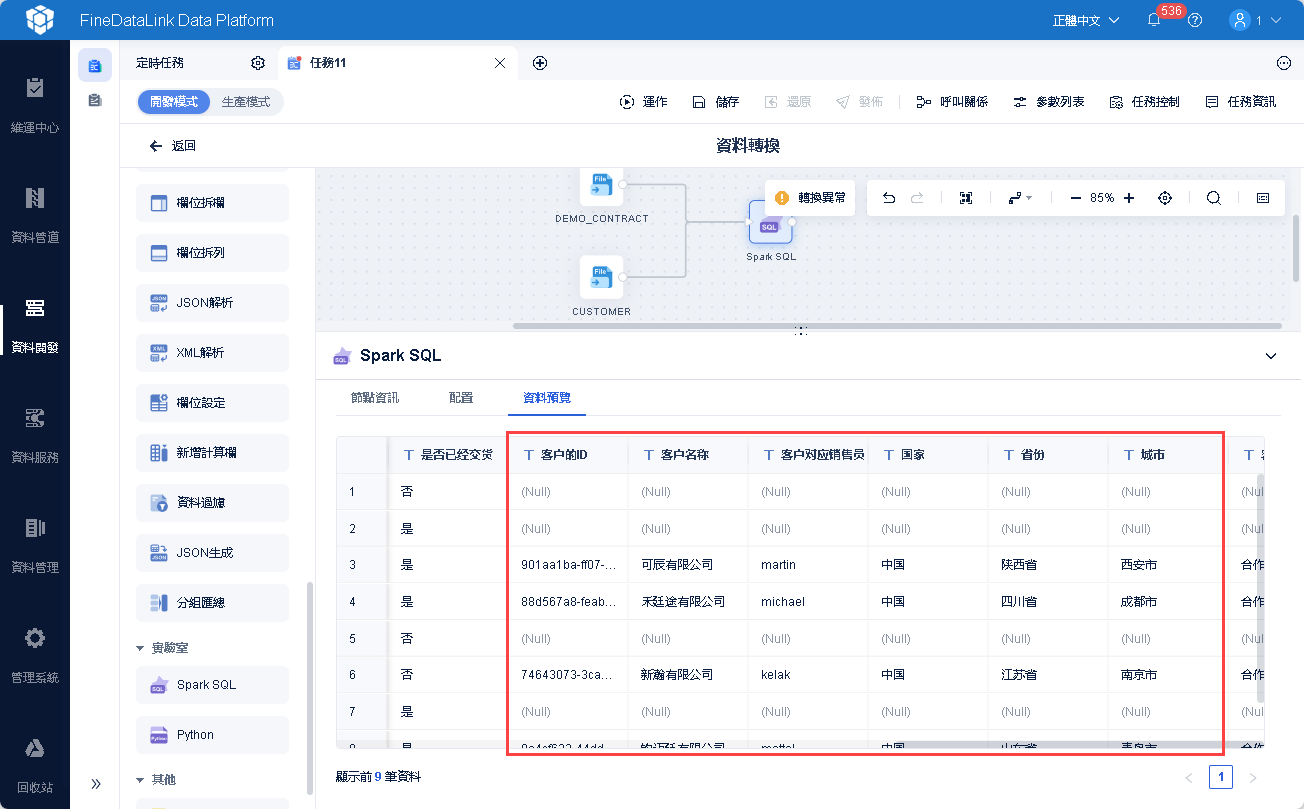Click the 可辰有限公司 cell
Image resolution: width=1304 pixels, height=809 pixels.
(x=688, y=565)
